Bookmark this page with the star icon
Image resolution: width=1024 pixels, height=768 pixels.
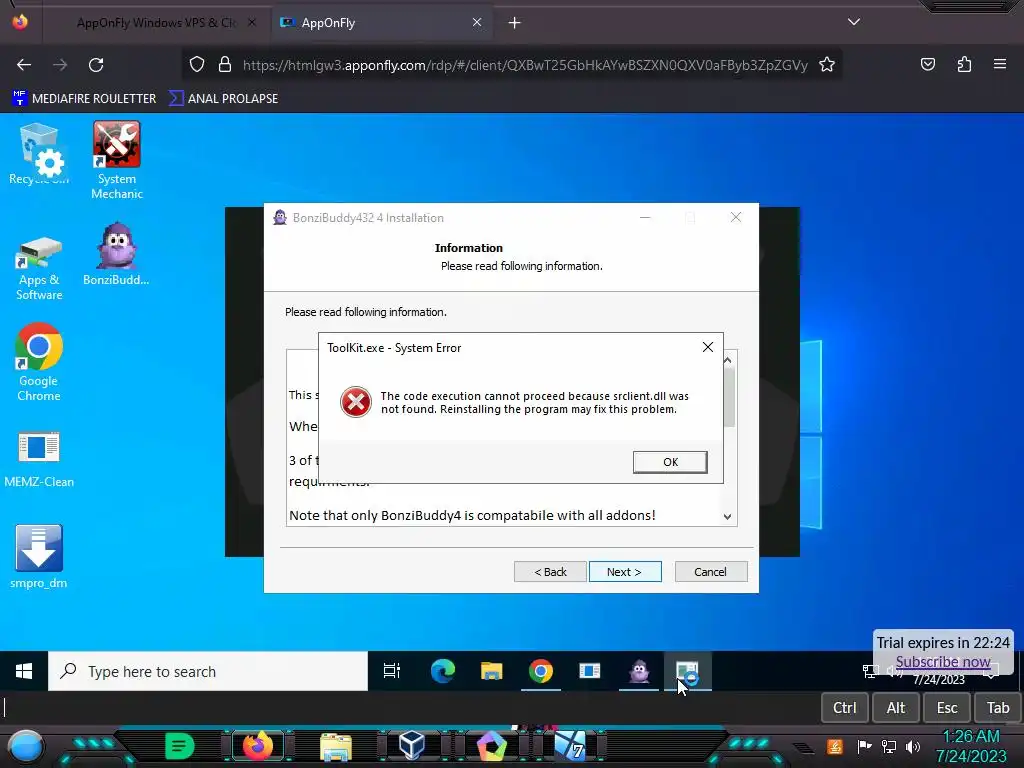pos(827,64)
